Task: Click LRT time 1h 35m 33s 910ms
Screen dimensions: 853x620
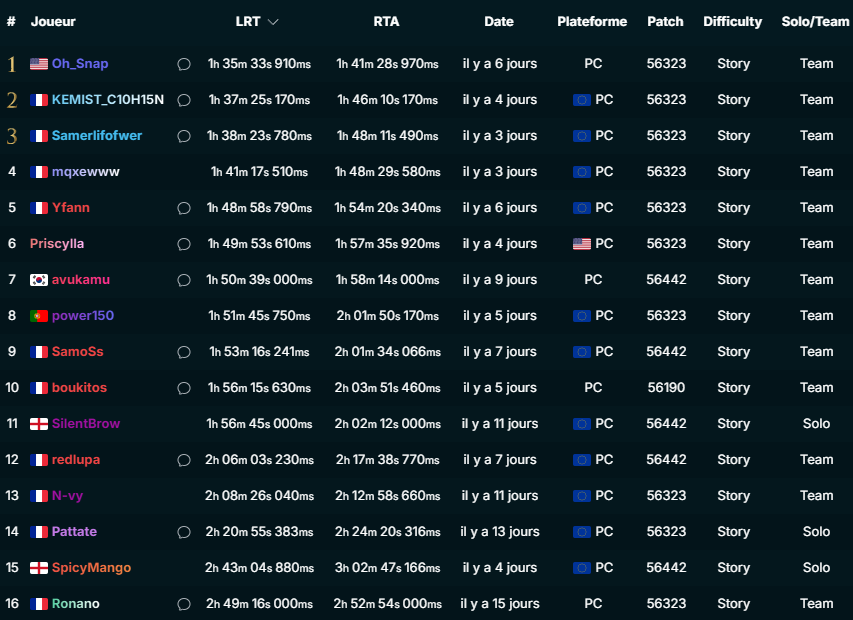Action: 259,64
